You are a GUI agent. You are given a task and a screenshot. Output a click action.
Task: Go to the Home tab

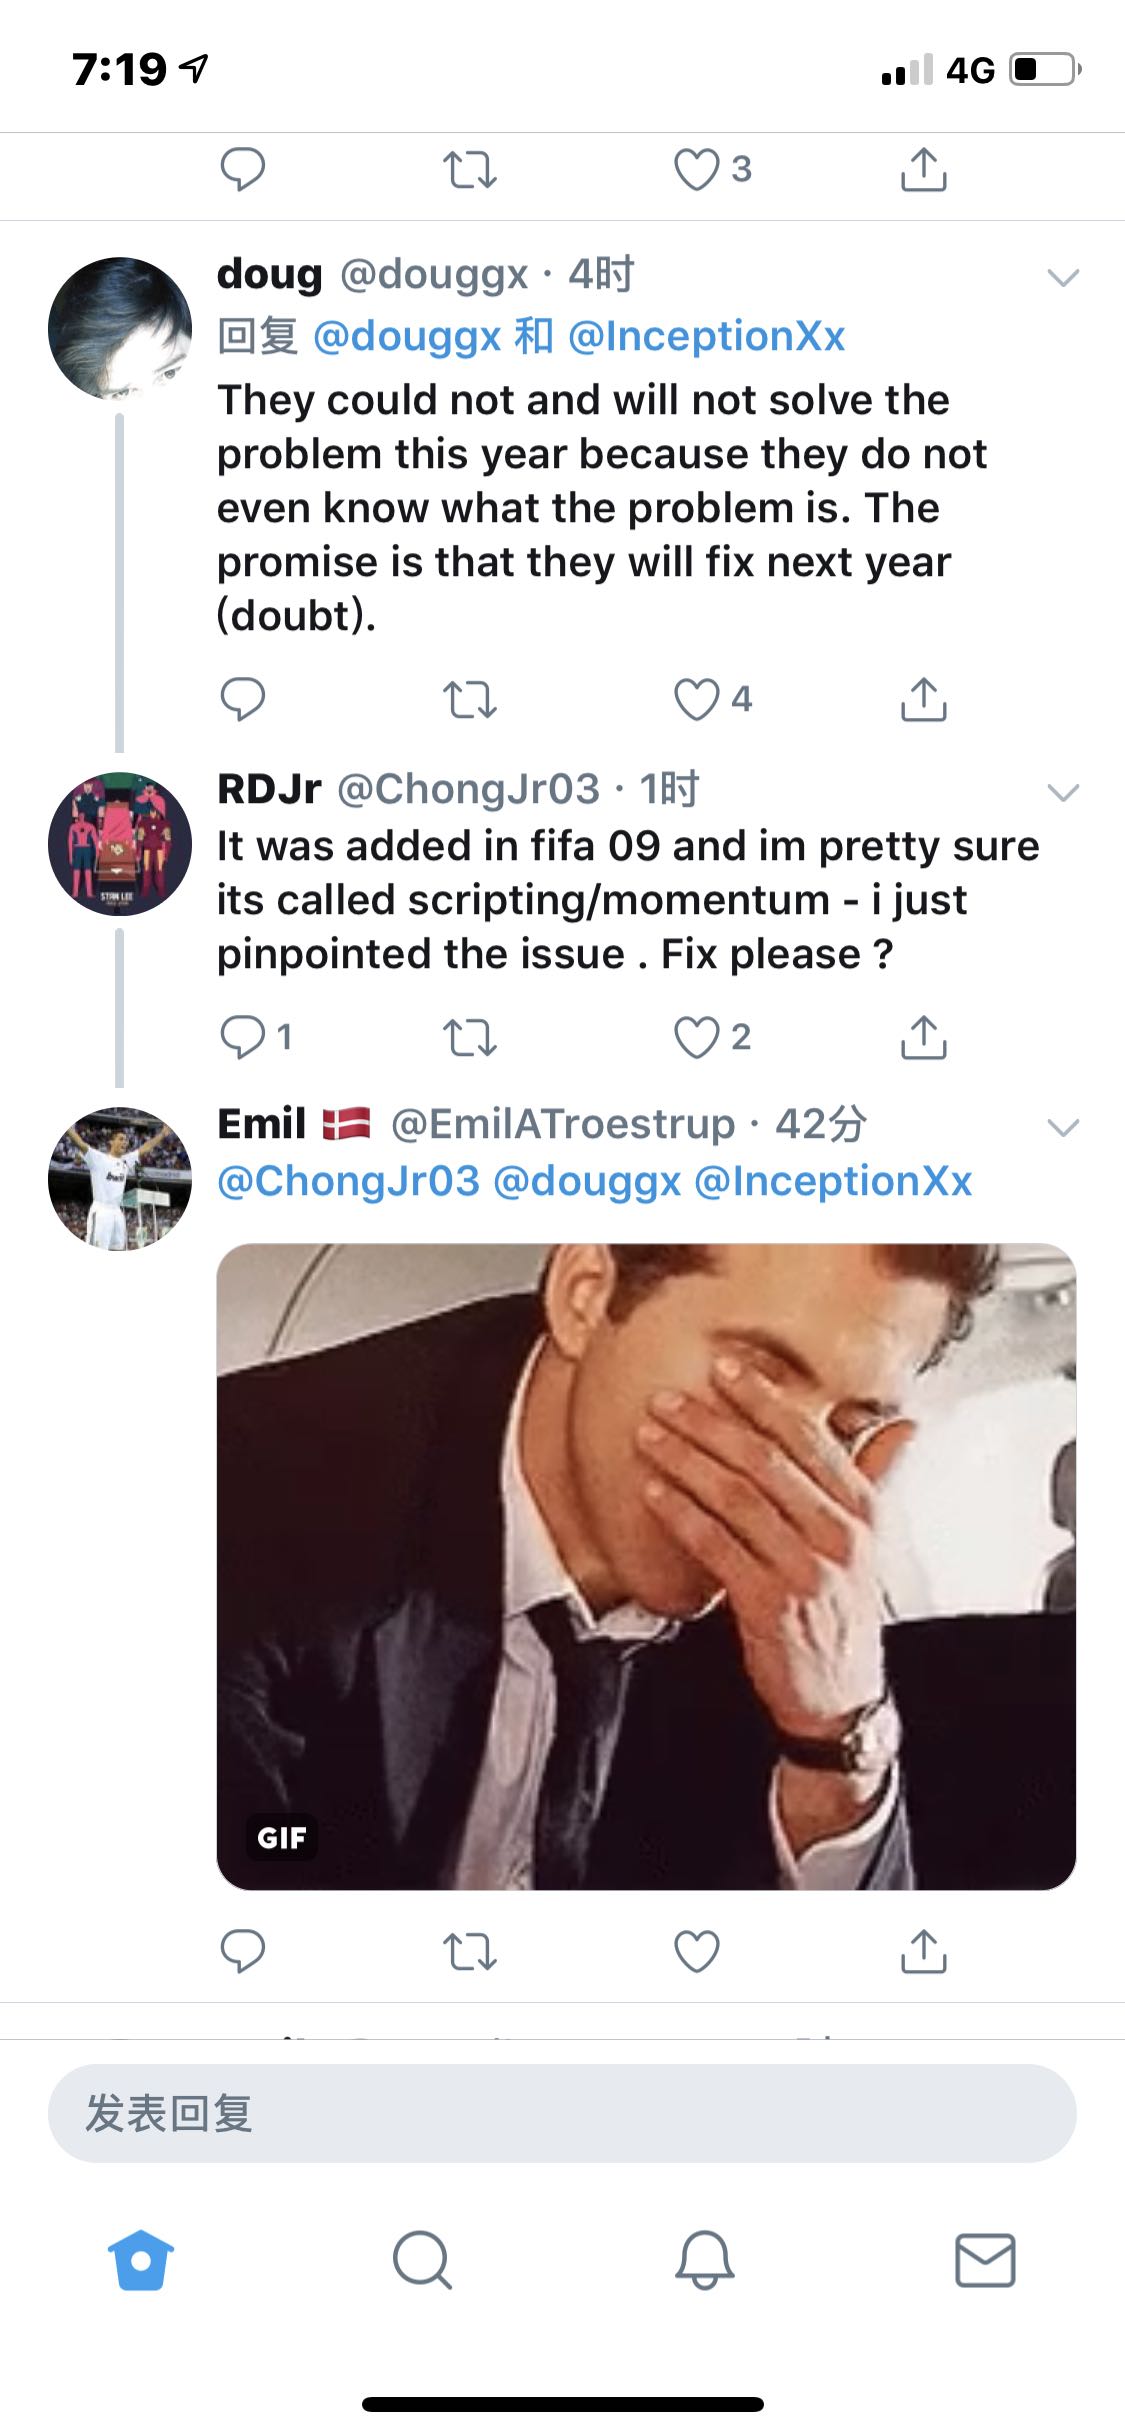(141, 2259)
